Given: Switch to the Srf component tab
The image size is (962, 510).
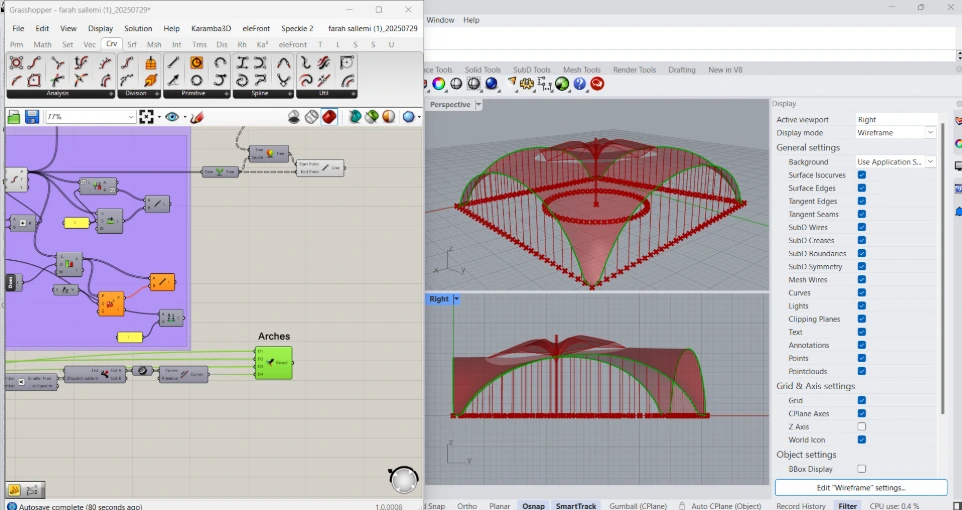Looking at the screenshot, I should pos(132,44).
